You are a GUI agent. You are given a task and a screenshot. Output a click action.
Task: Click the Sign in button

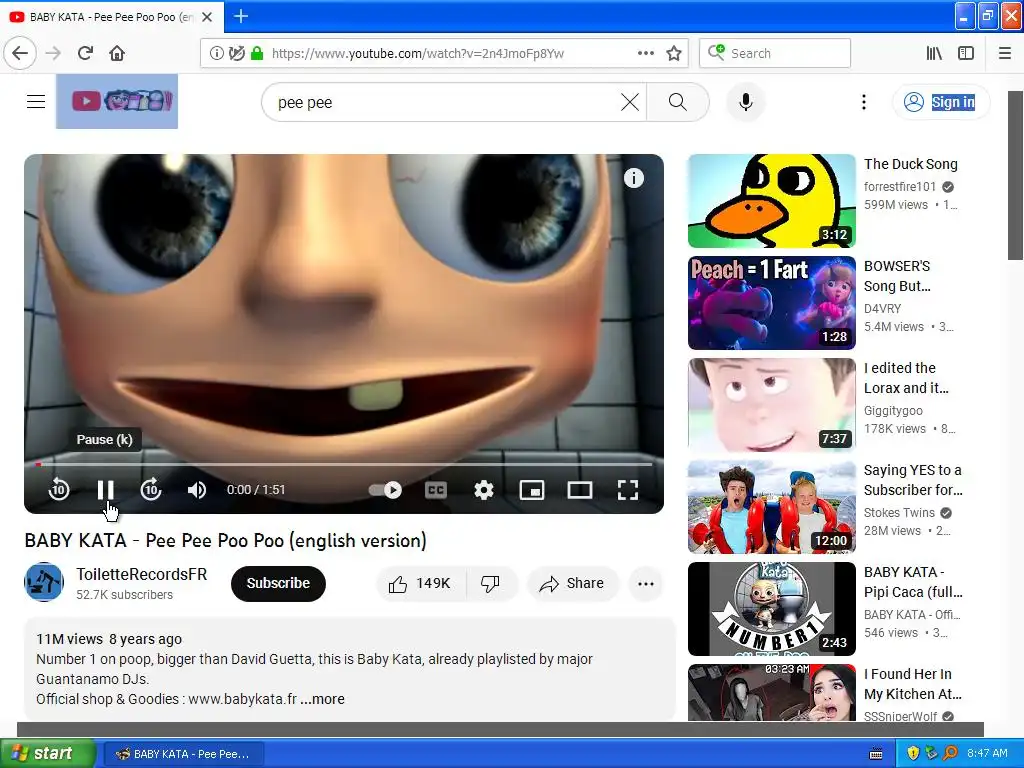pyautogui.click(x=941, y=102)
